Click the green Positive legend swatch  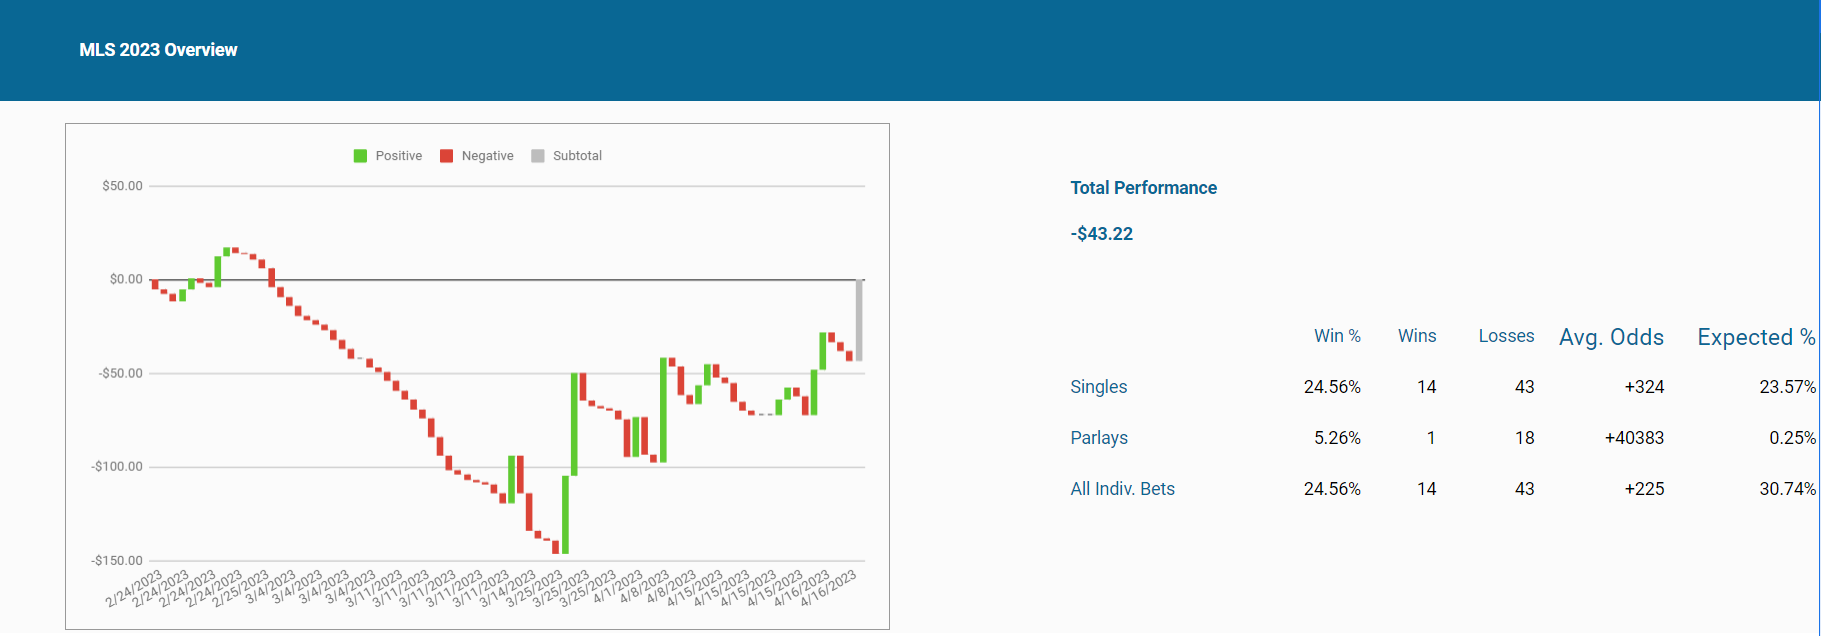point(360,156)
